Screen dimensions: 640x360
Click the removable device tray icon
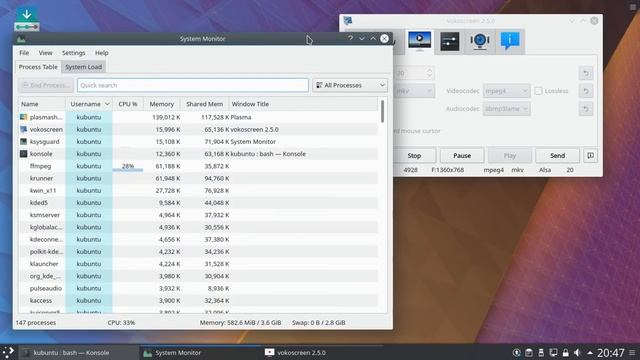(541, 353)
